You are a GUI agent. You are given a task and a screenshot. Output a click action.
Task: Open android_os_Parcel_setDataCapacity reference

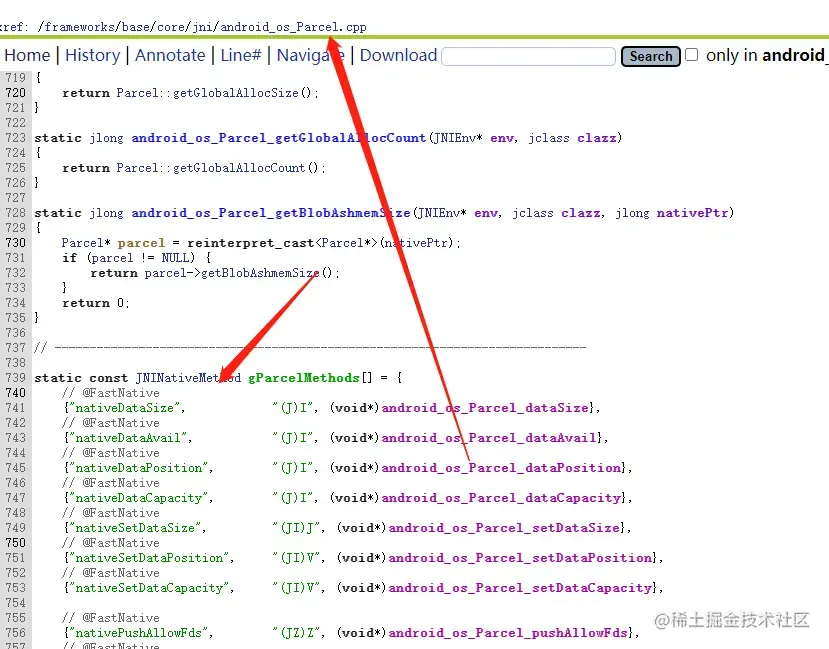(520, 588)
